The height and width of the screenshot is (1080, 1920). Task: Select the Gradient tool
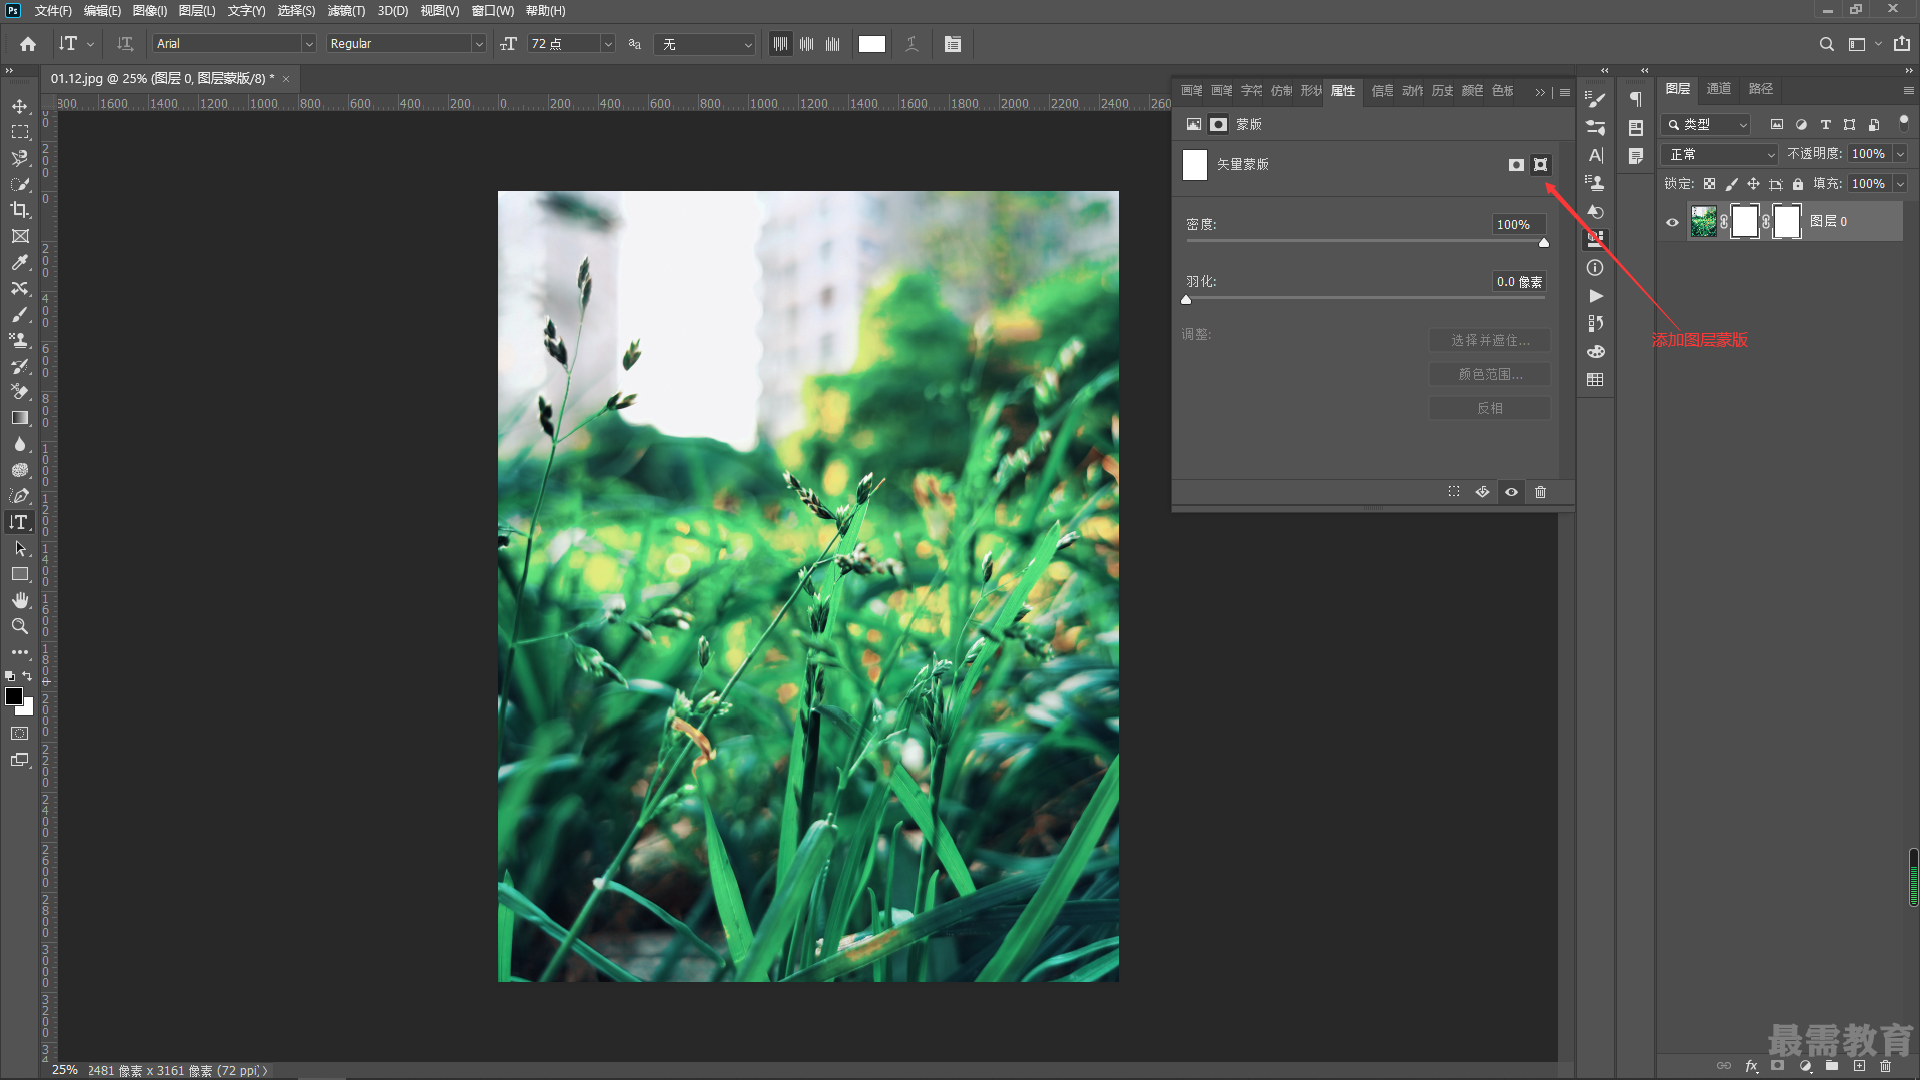pos(20,418)
